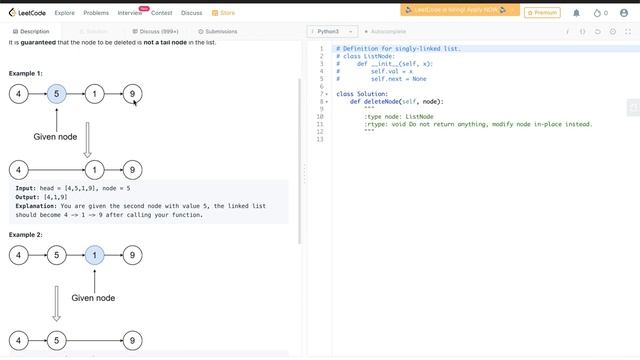This screenshot has width=640, height=360.
Task: Open the user profile avatar
Action: pos(624,13)
